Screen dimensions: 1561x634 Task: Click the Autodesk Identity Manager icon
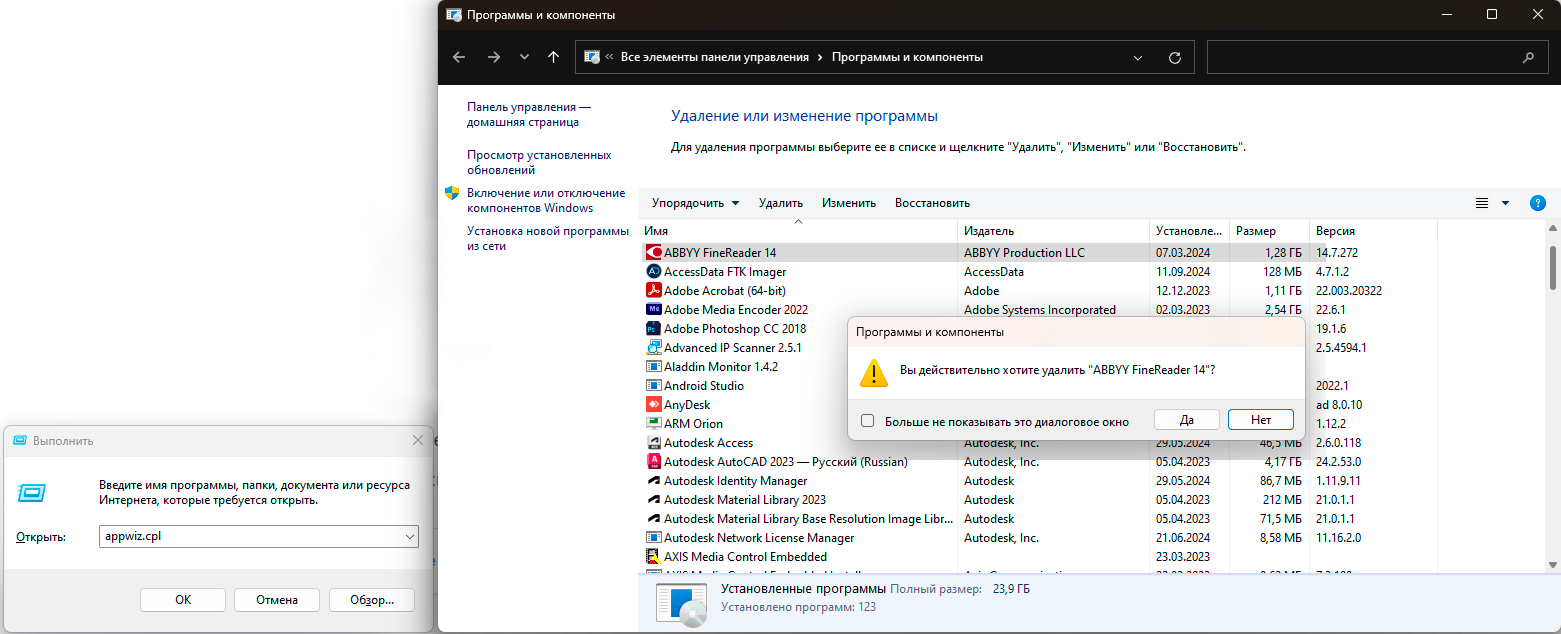point(654,481)
